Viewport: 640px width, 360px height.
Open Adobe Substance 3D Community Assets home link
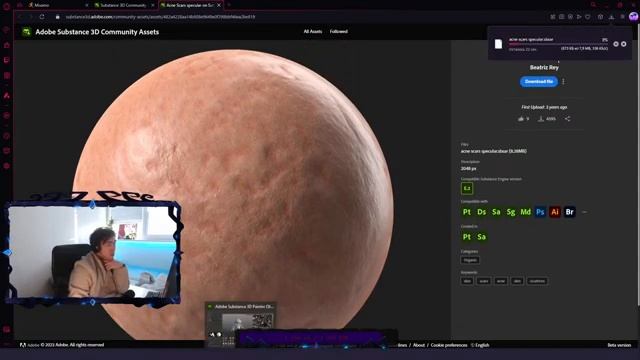tap(97, 32)
